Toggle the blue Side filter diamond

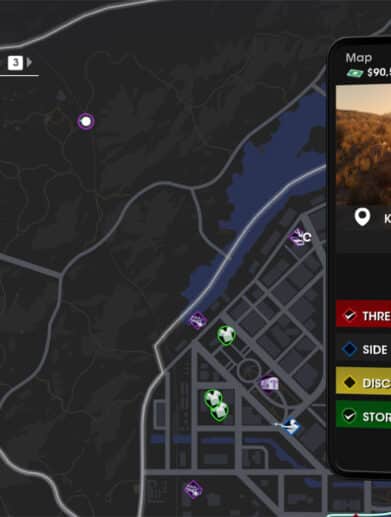[350, 349]
